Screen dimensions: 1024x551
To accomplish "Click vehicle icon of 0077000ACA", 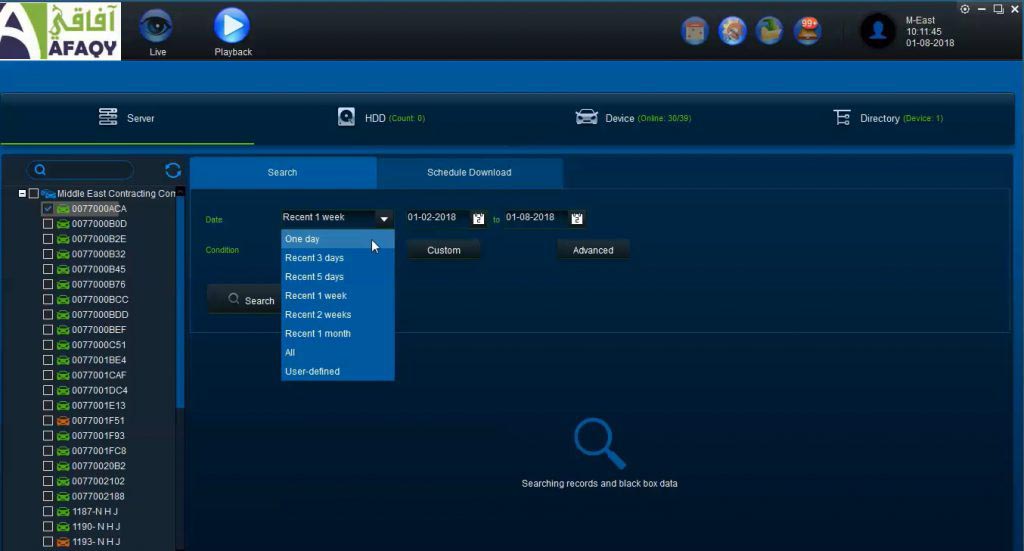I will coord(63,209).
